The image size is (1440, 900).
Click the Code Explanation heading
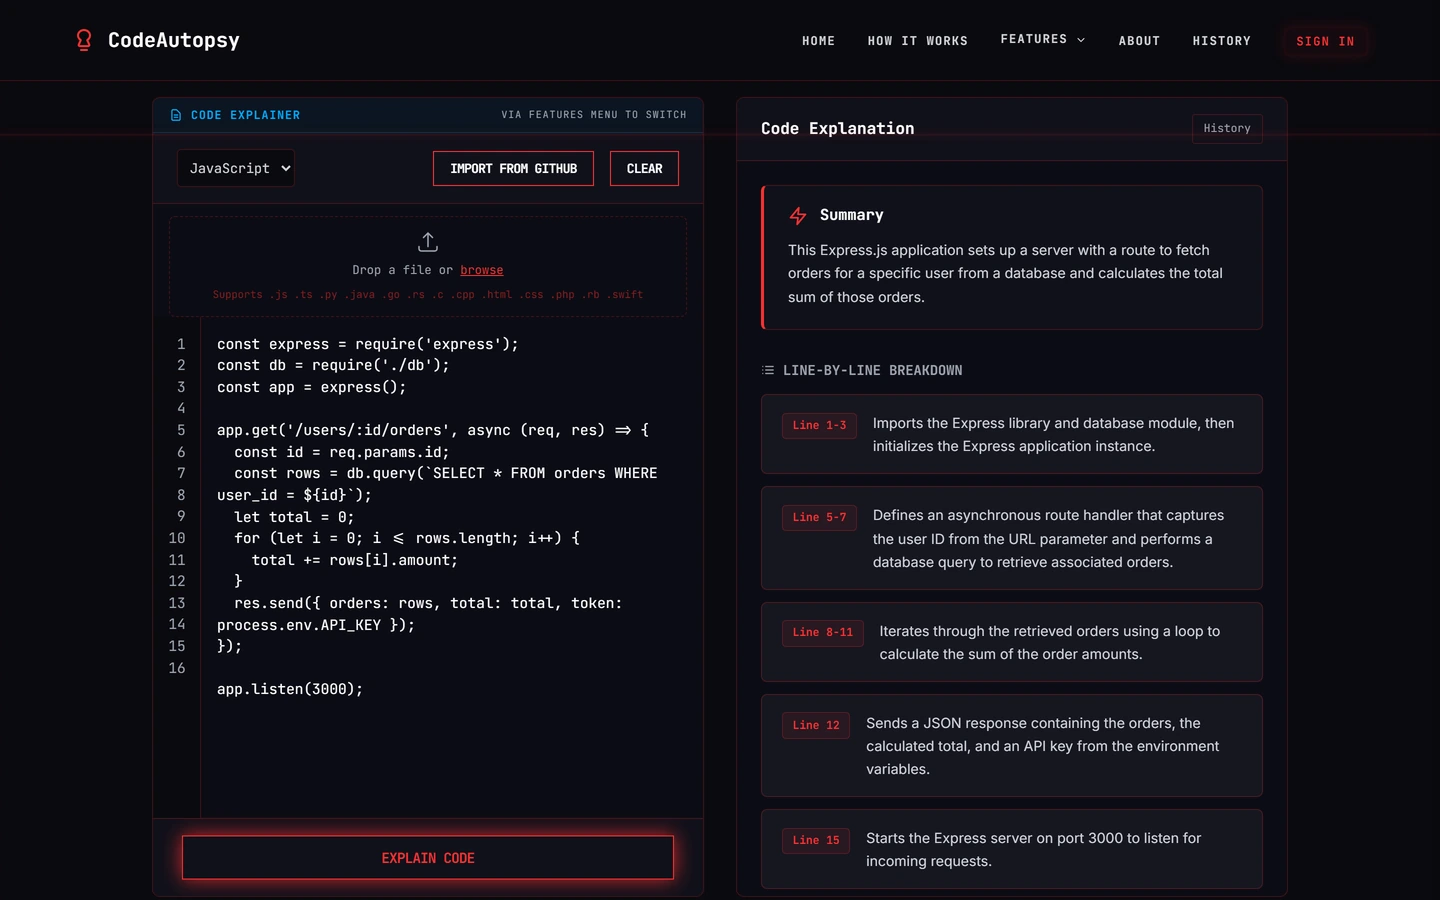[x=837, y=128]
